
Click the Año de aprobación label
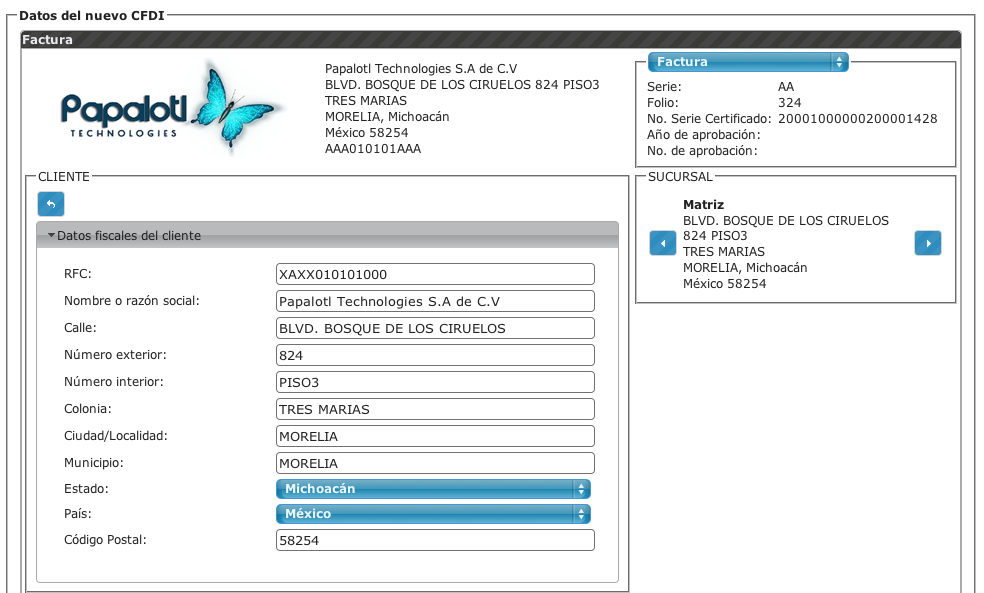(x=703, y=135)
